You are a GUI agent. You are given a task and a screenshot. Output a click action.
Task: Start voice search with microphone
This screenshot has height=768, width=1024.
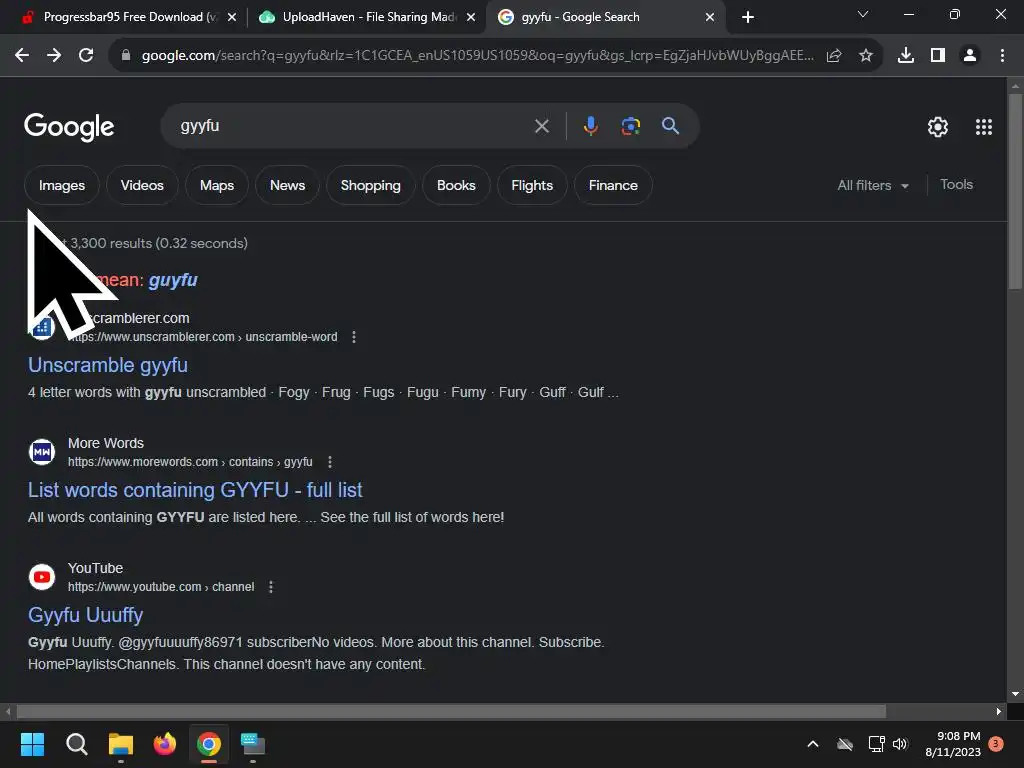[590, 125]
